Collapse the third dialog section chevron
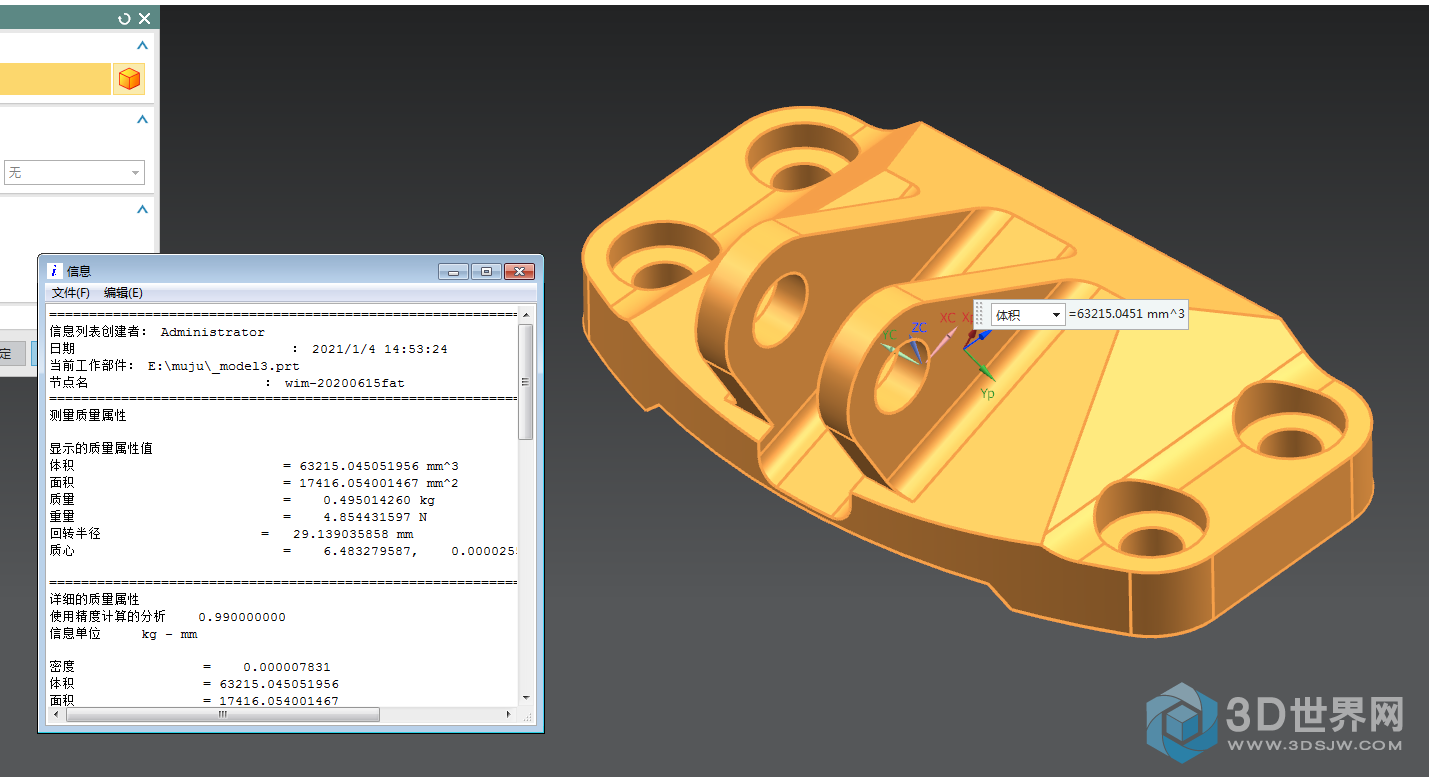Image resolution: width=1429 pixels, height=777 pixels. 142,209
